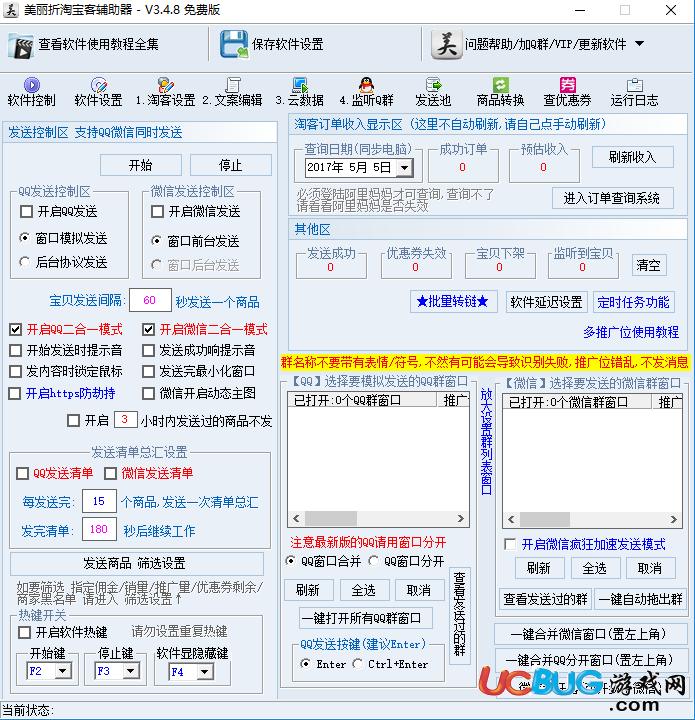Open the 软件设置 tab icon
The image size is (695, 720).
click(99, 85)
